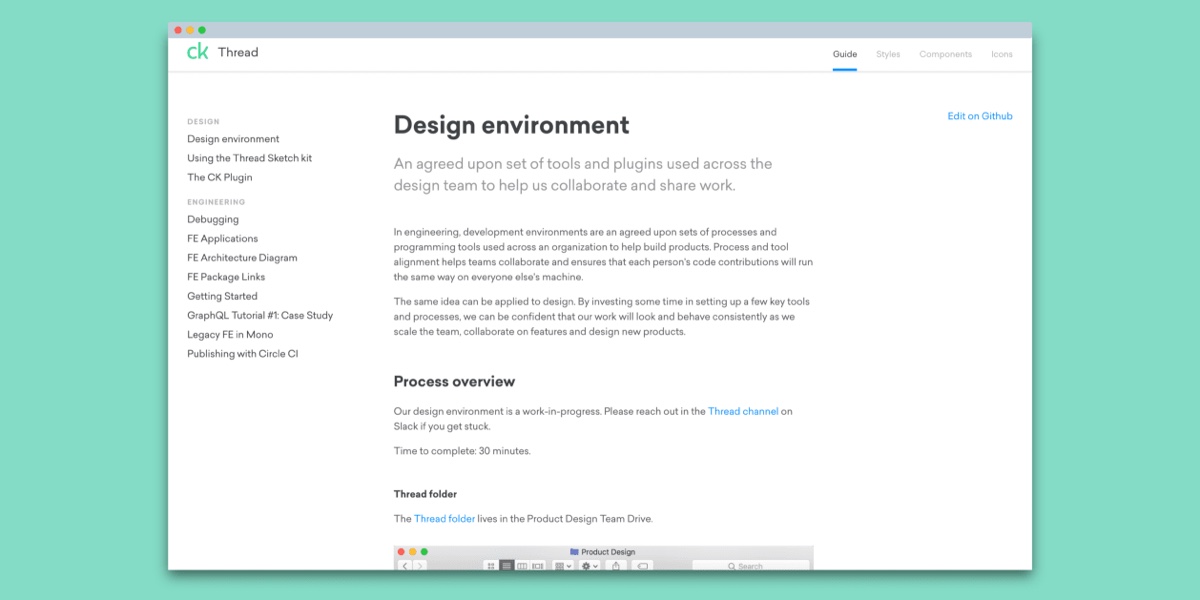
Task: Select list view icon in Finder screenshot
Action: click(x=507, y=566)
